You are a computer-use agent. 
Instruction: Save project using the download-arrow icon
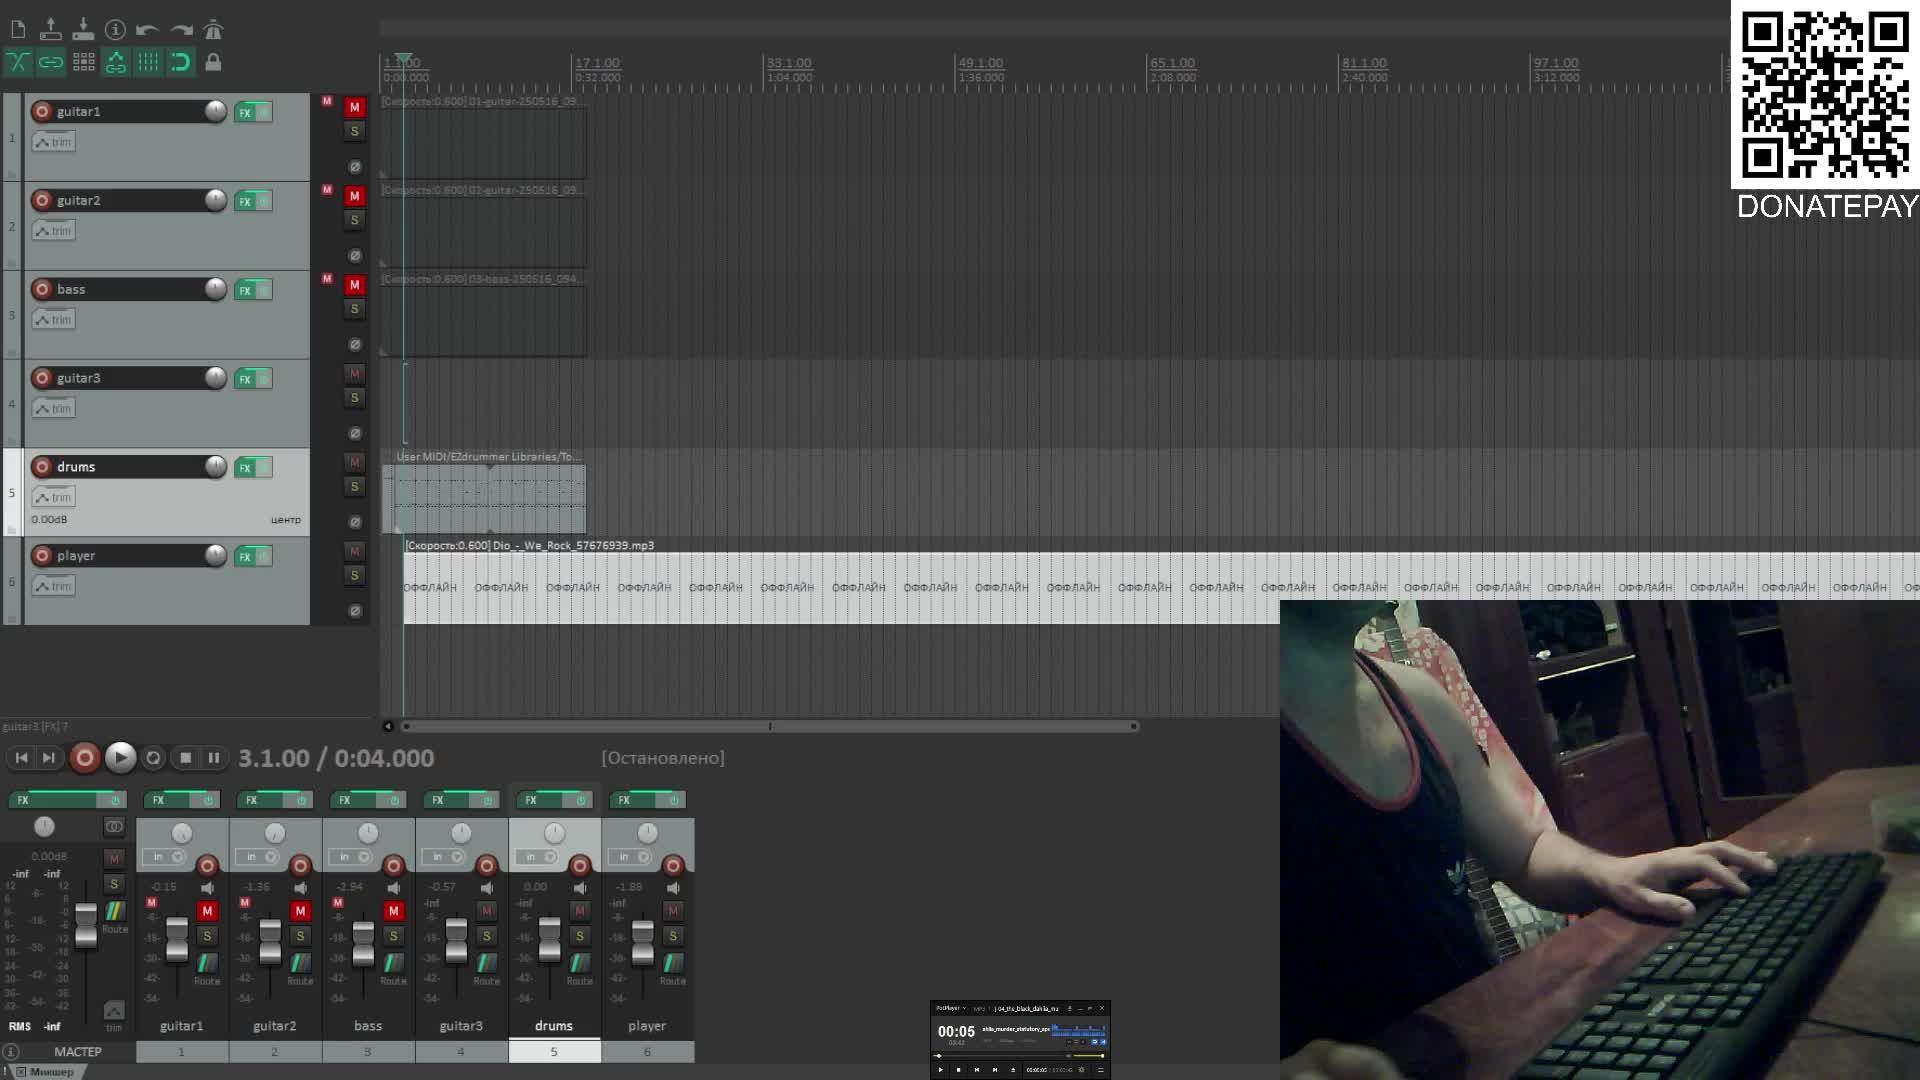tap(83, 30)
